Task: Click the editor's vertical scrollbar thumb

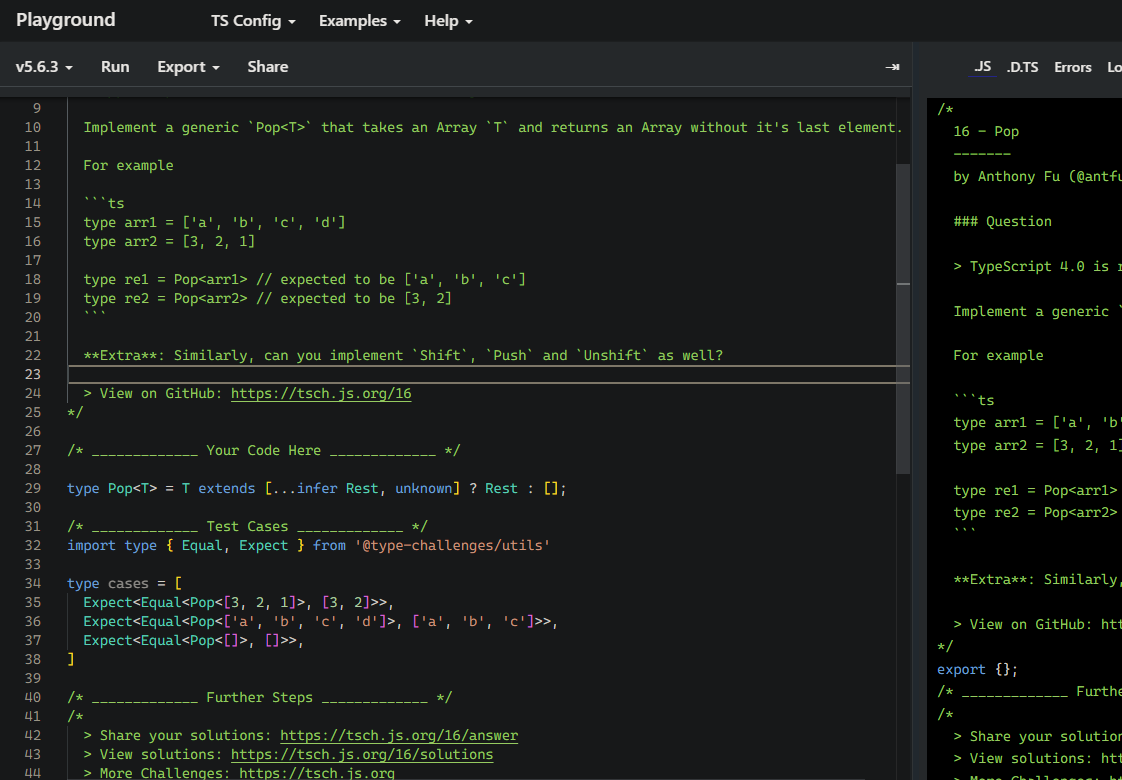Action: [x=903, y=318]
